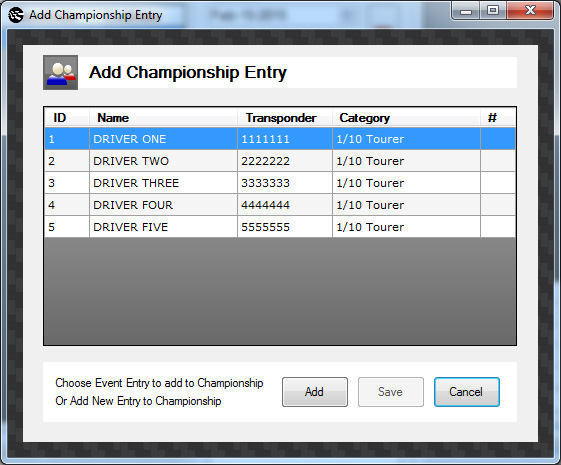
Task: Cancel the championship entry dialog
Action: click(467, 392)
